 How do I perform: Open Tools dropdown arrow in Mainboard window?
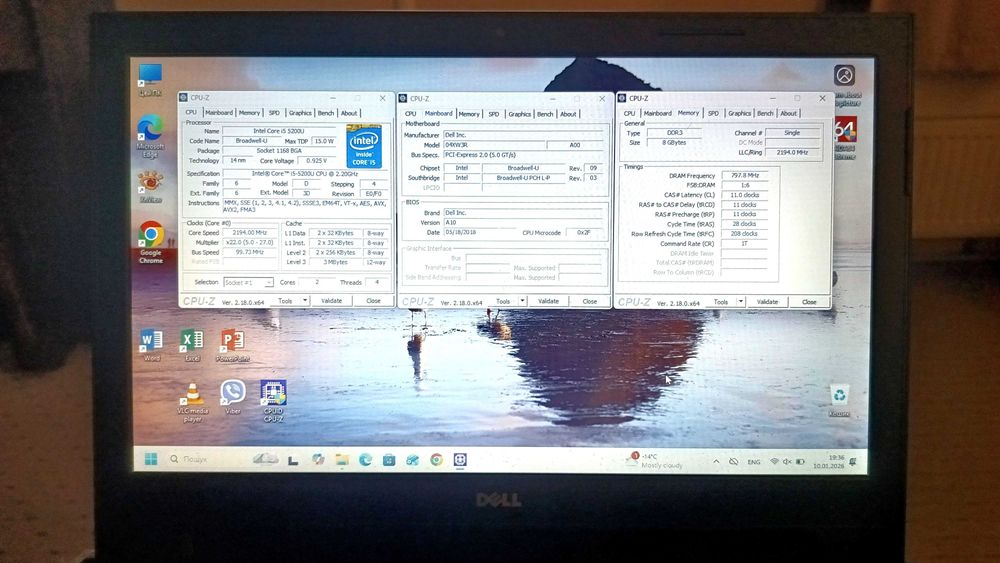click(522, 301)
